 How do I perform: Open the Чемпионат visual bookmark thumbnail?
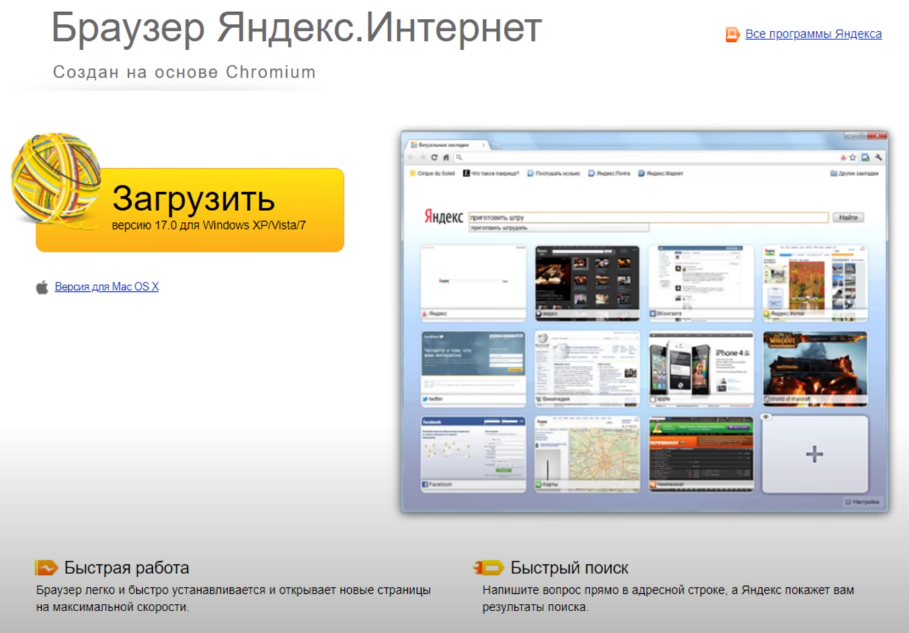click(701, 454)
